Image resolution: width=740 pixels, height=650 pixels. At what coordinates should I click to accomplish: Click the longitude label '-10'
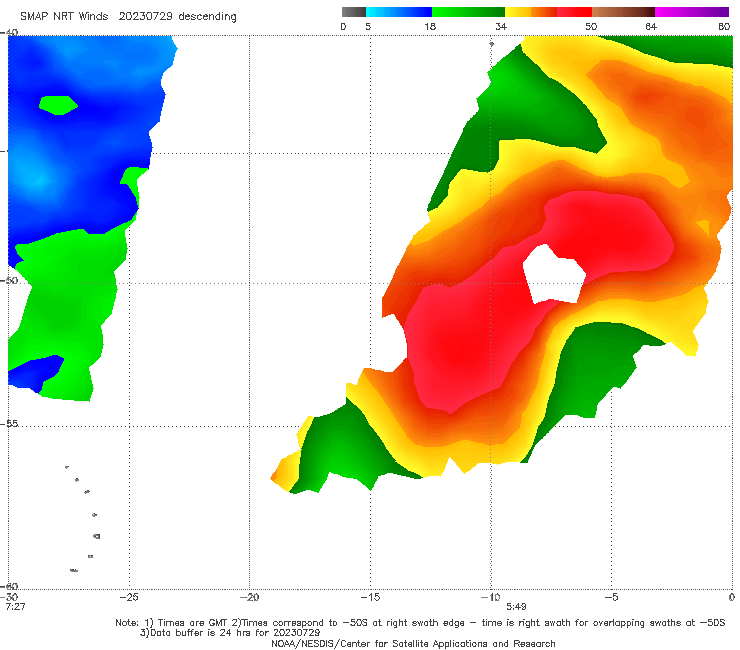[x=490, y=597]
